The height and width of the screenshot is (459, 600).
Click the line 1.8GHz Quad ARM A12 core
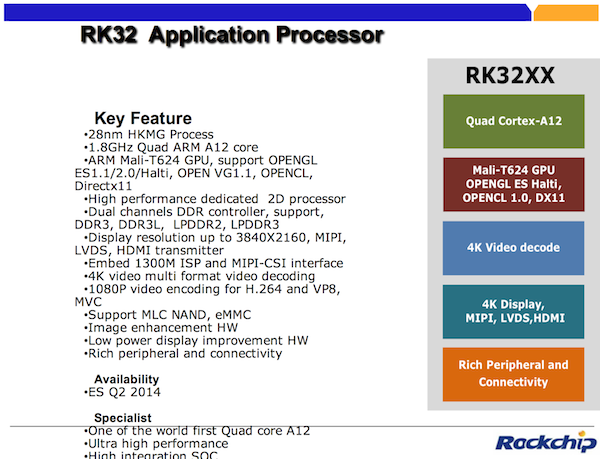pyautogui.click(x=171, y=147)
